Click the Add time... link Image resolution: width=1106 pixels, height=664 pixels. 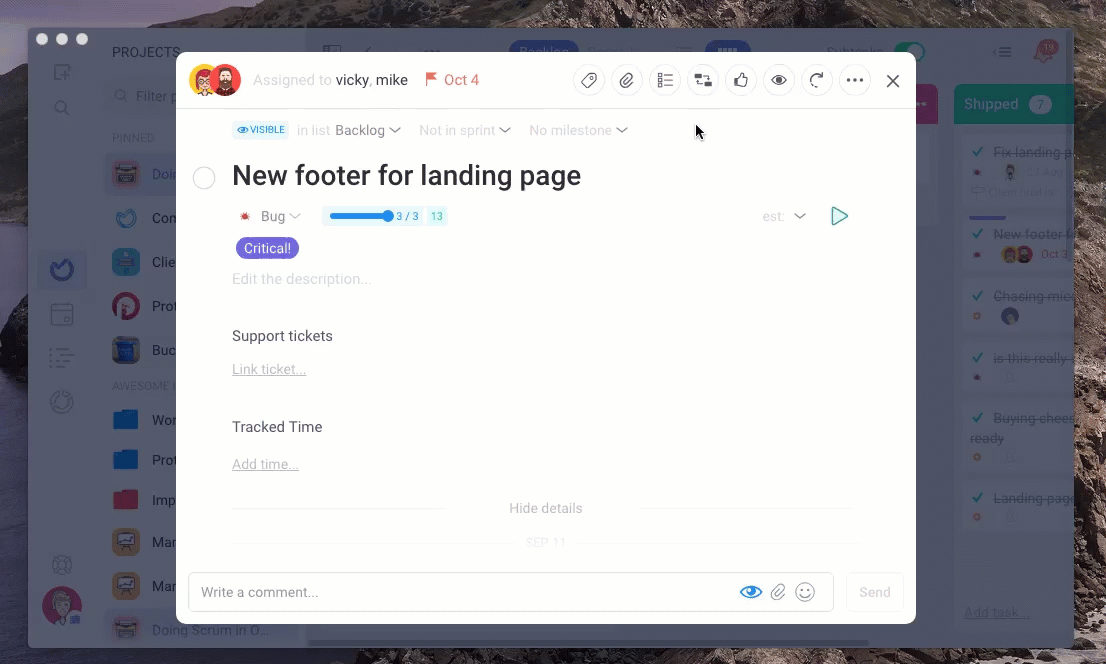pos(265,464)
